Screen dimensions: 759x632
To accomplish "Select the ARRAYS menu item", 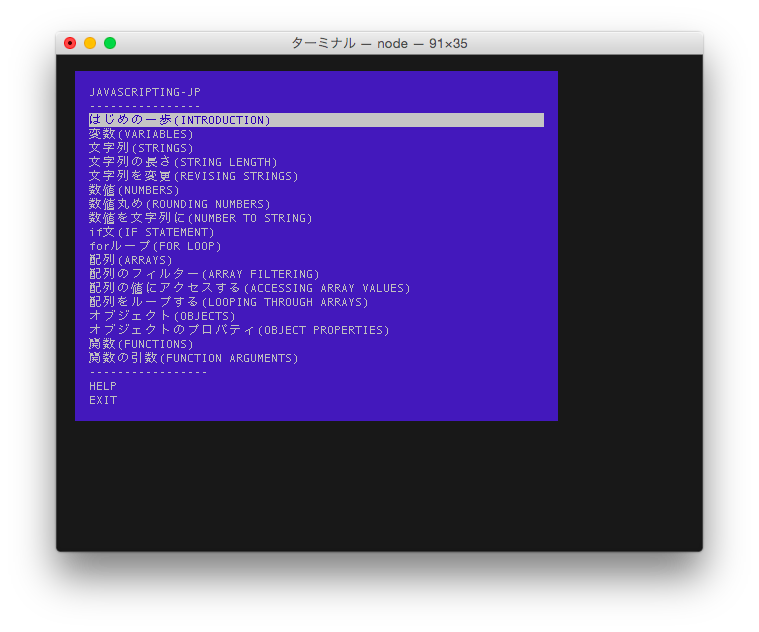I will coord(131,260).
